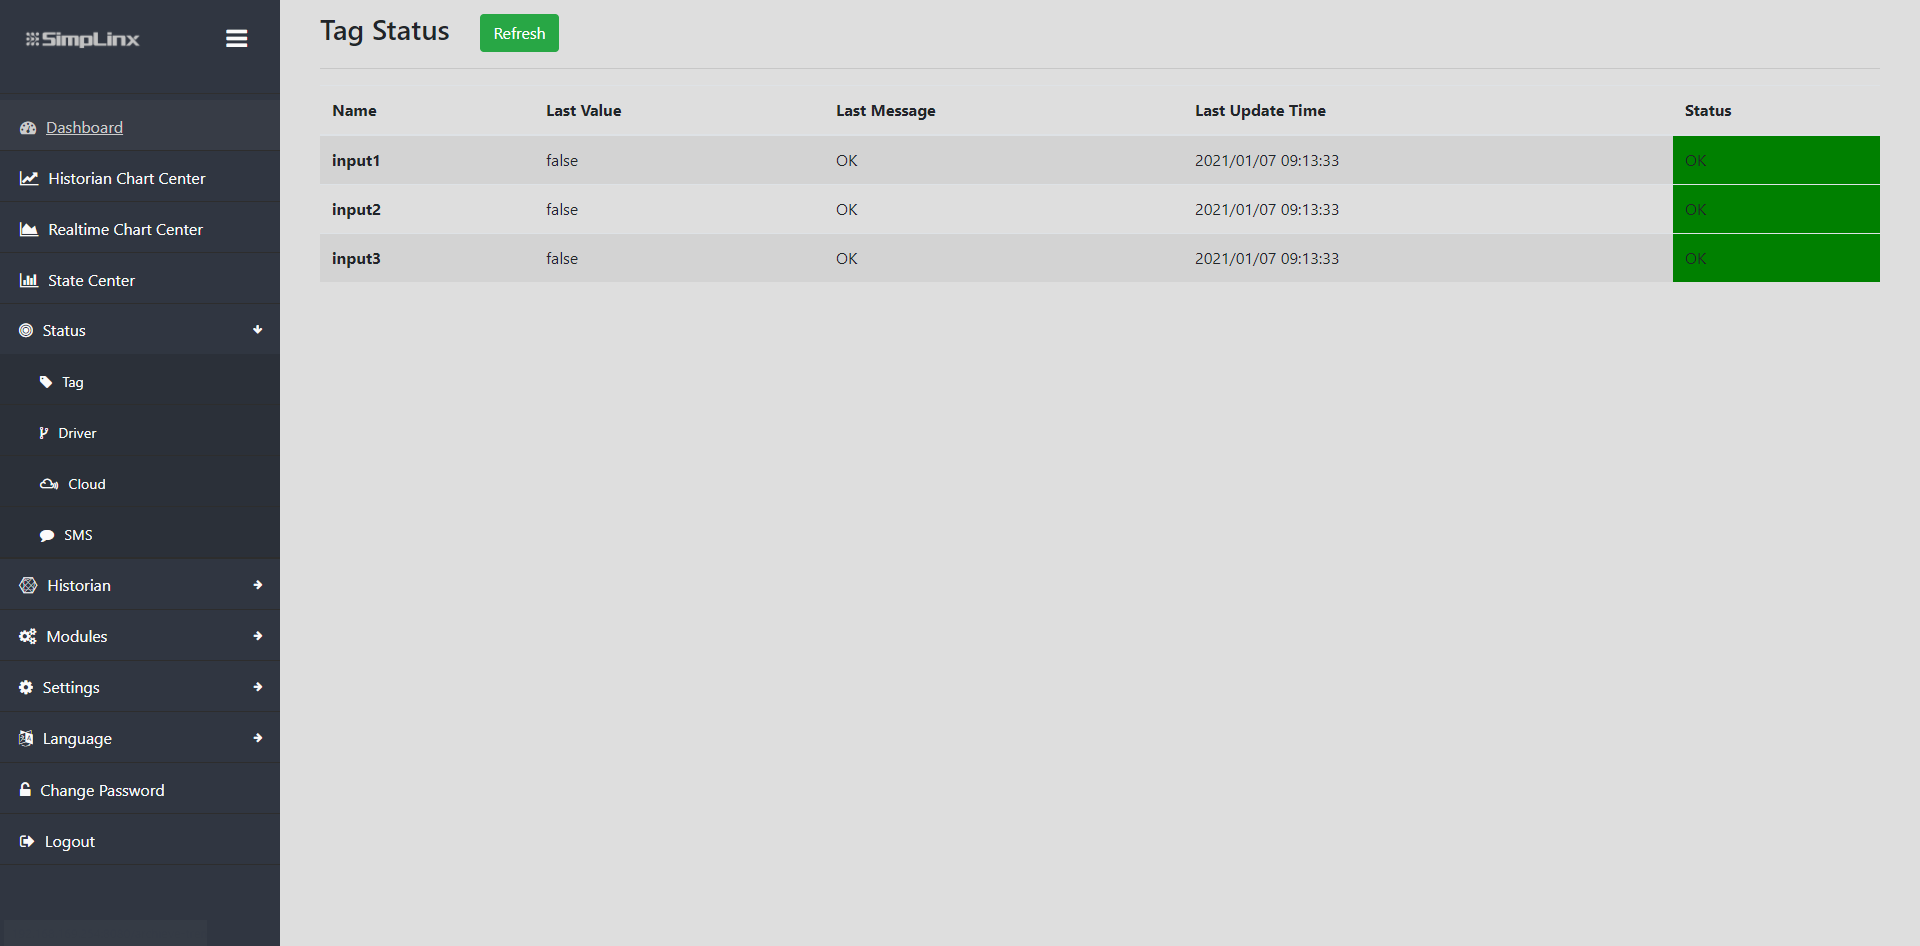Click the Status column header
The height and width of the screenshot is (946, 1920).
[x=1708, y=111]
